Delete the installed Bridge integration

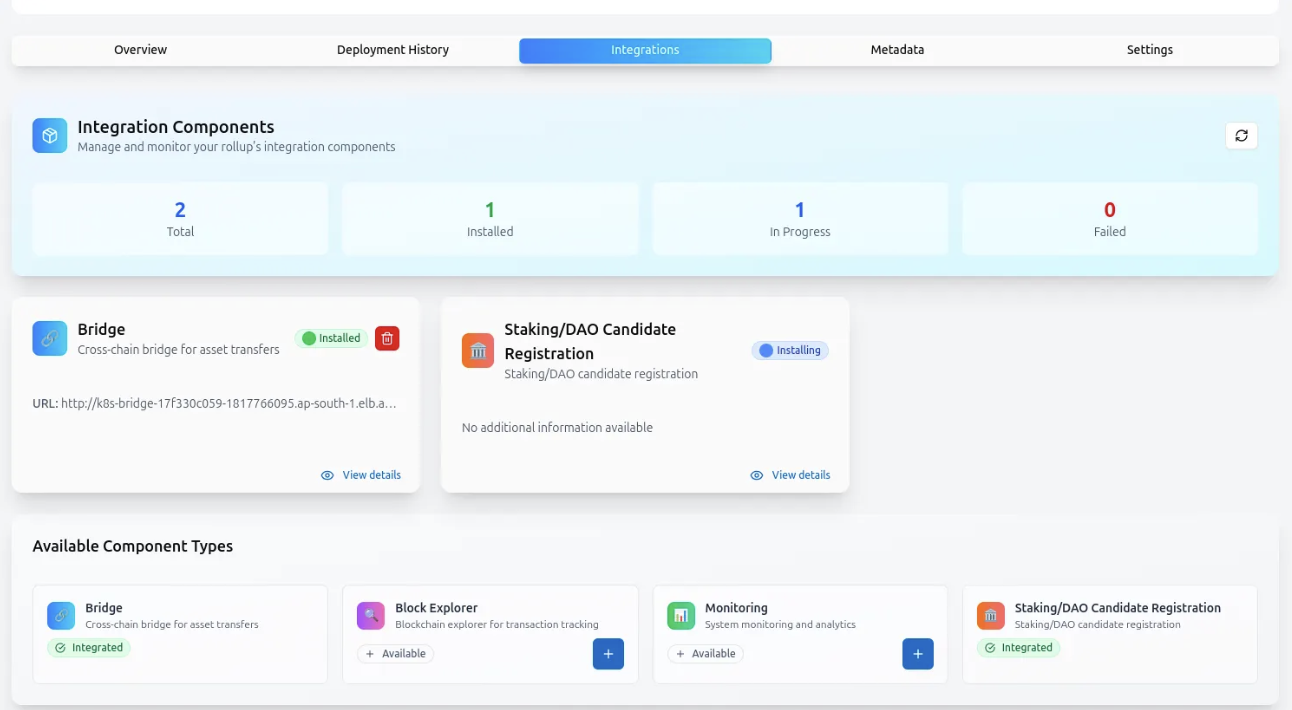pyautogui.click(x=387, y=338)
